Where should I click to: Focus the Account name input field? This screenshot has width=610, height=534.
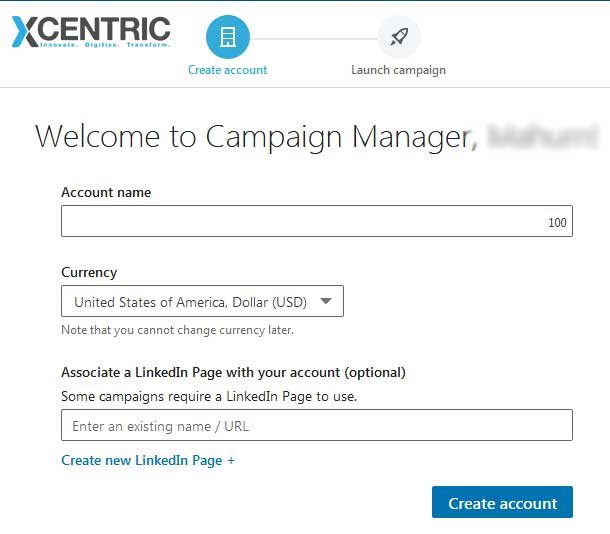317,221
